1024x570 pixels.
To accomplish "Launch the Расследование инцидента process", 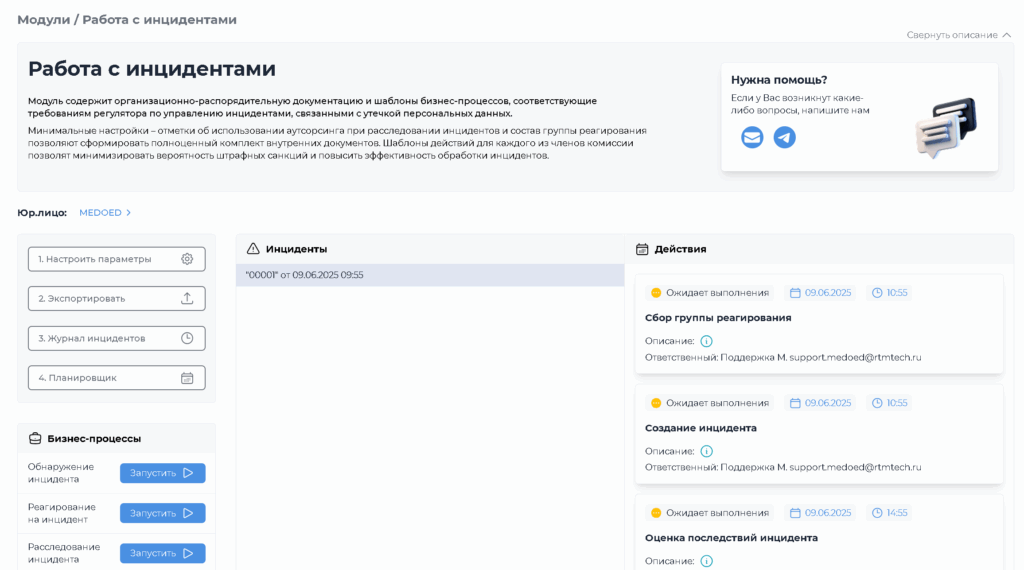I will click(163, 553).
